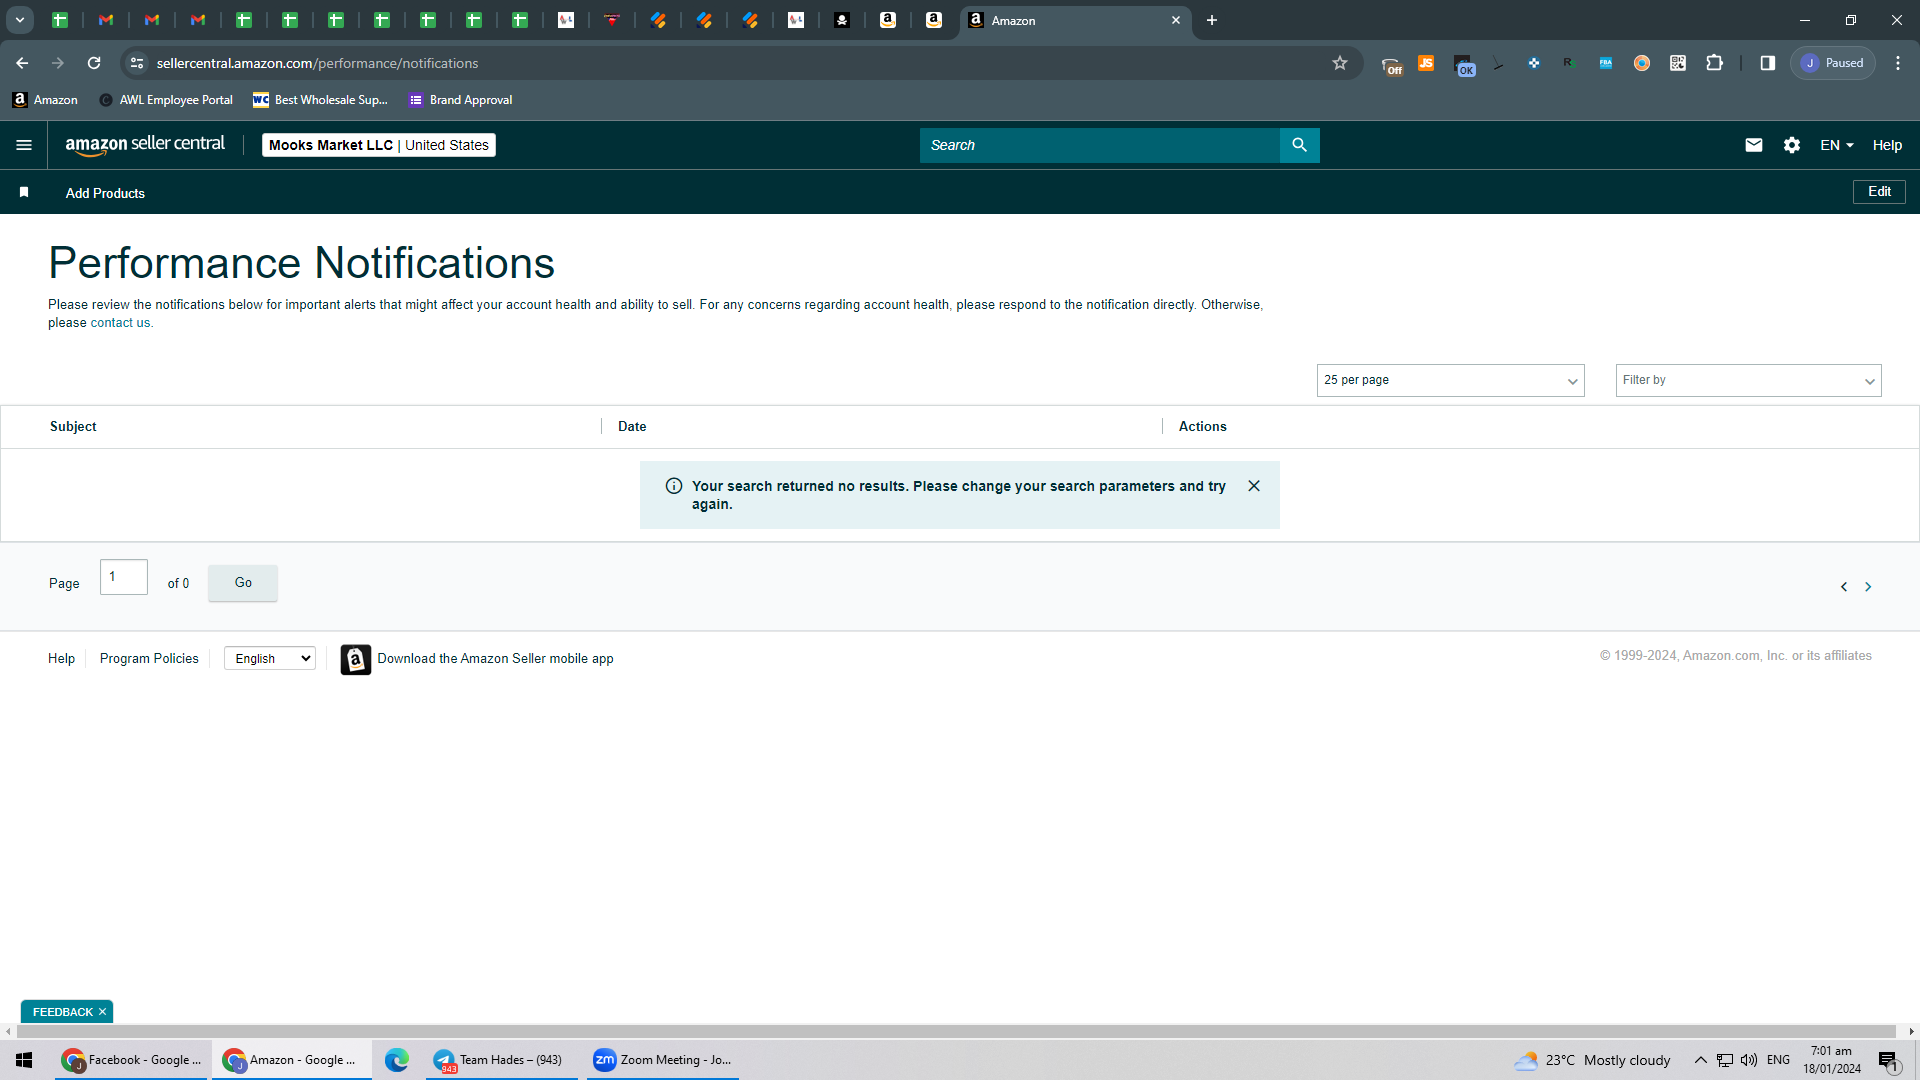
Task: Open Microsoft Edge from the taskbar
Action: 397,1060
